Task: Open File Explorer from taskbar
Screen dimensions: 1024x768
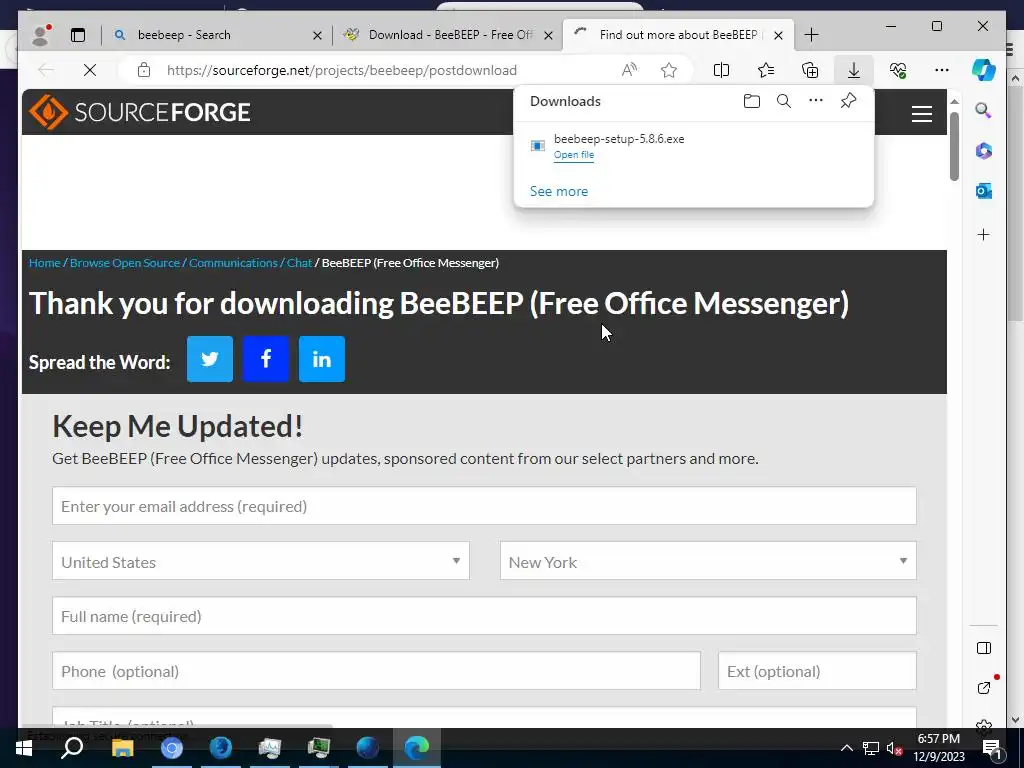Action: pos(123,748)
